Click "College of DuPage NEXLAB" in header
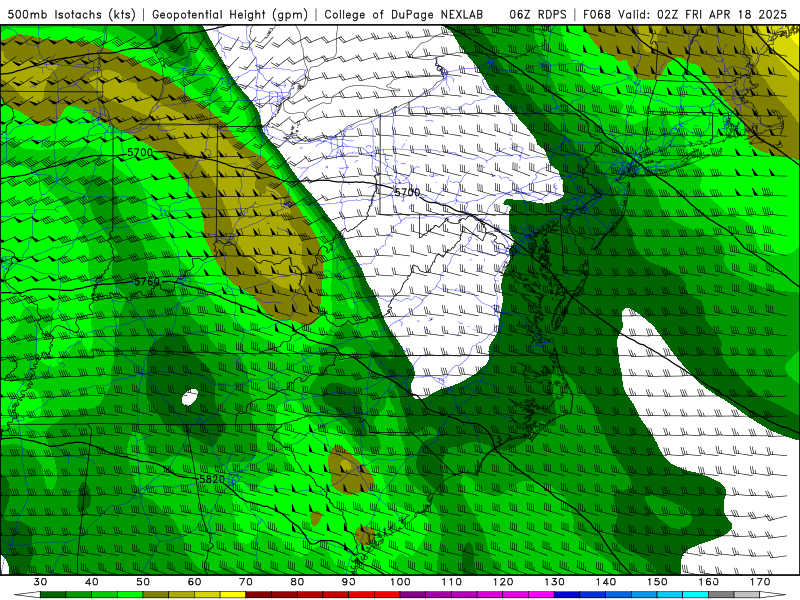800x600 pixels. [x=404, y=14]
